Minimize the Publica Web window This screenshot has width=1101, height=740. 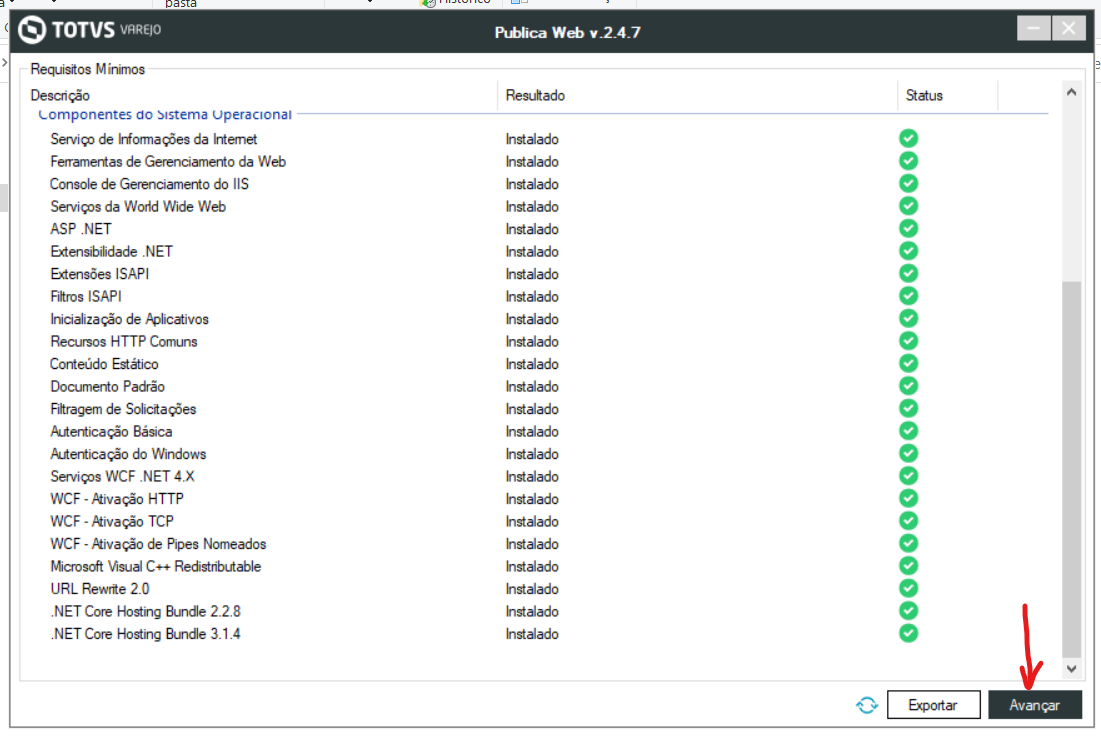(1034, 28)
